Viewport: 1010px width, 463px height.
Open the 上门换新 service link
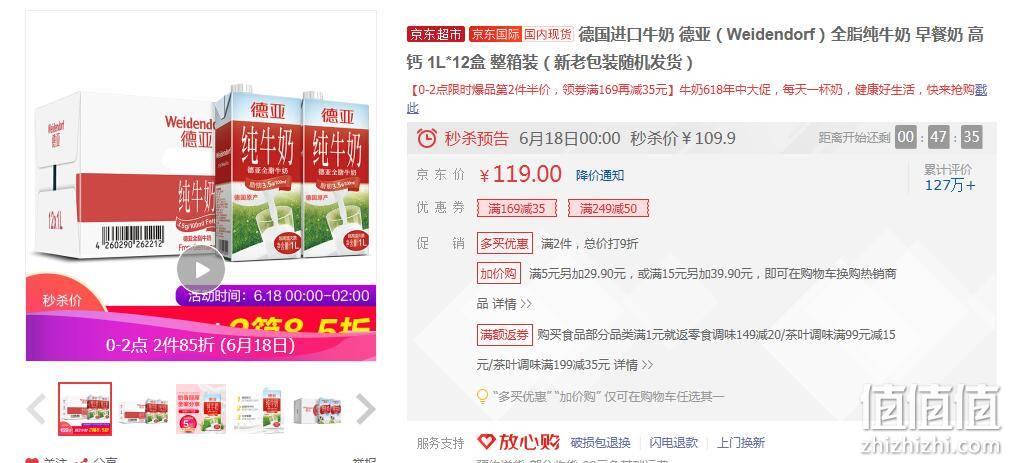pos(741,442)
